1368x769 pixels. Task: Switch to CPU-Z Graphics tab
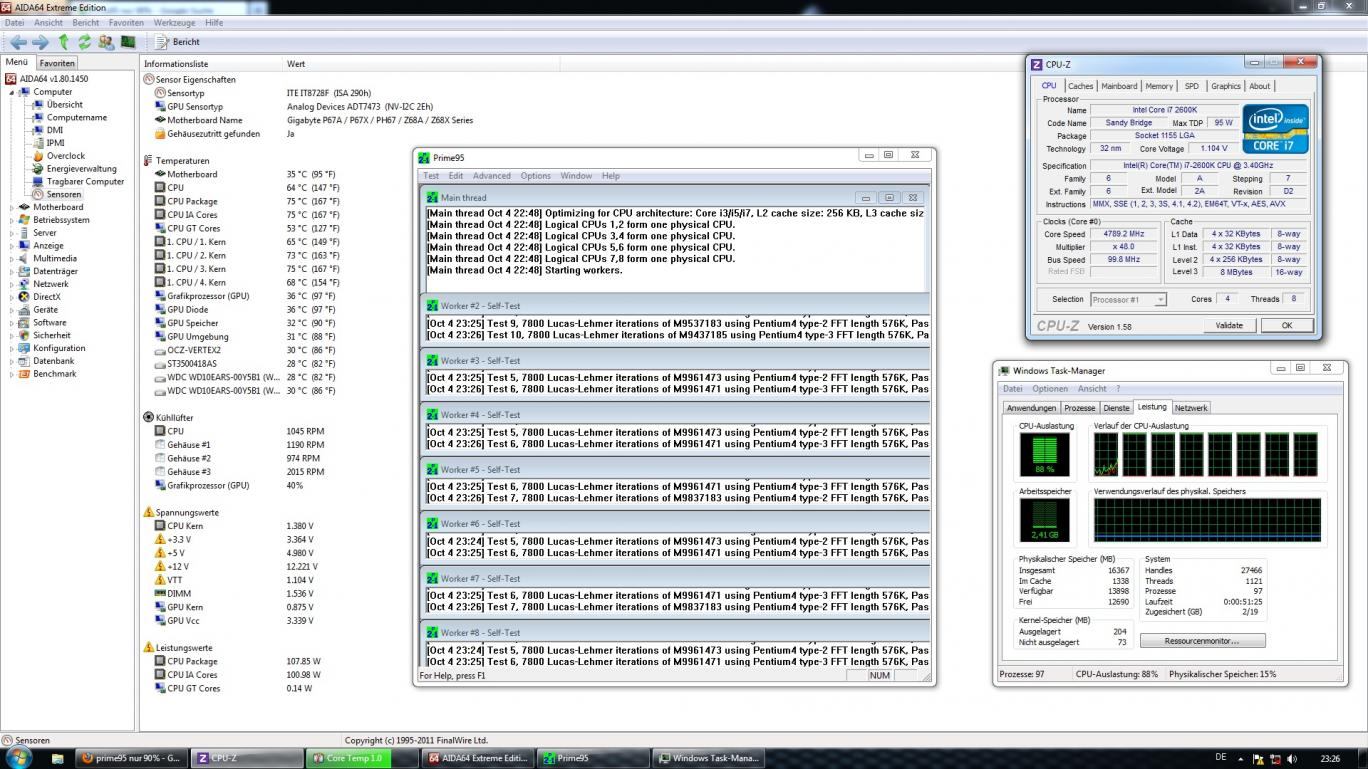[1225, 86]
